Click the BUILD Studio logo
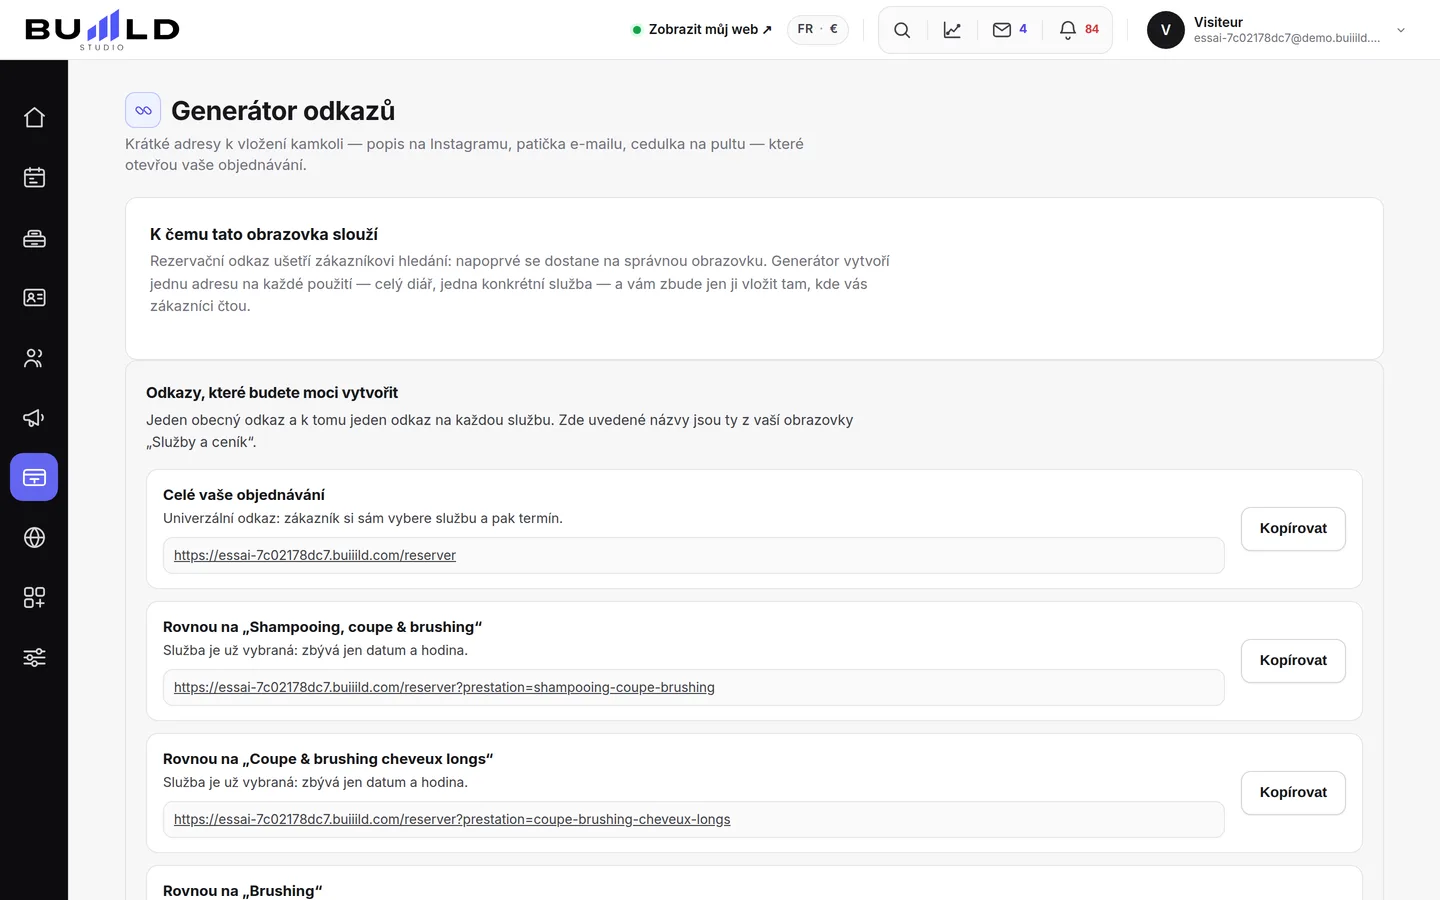 pos(102,30)
